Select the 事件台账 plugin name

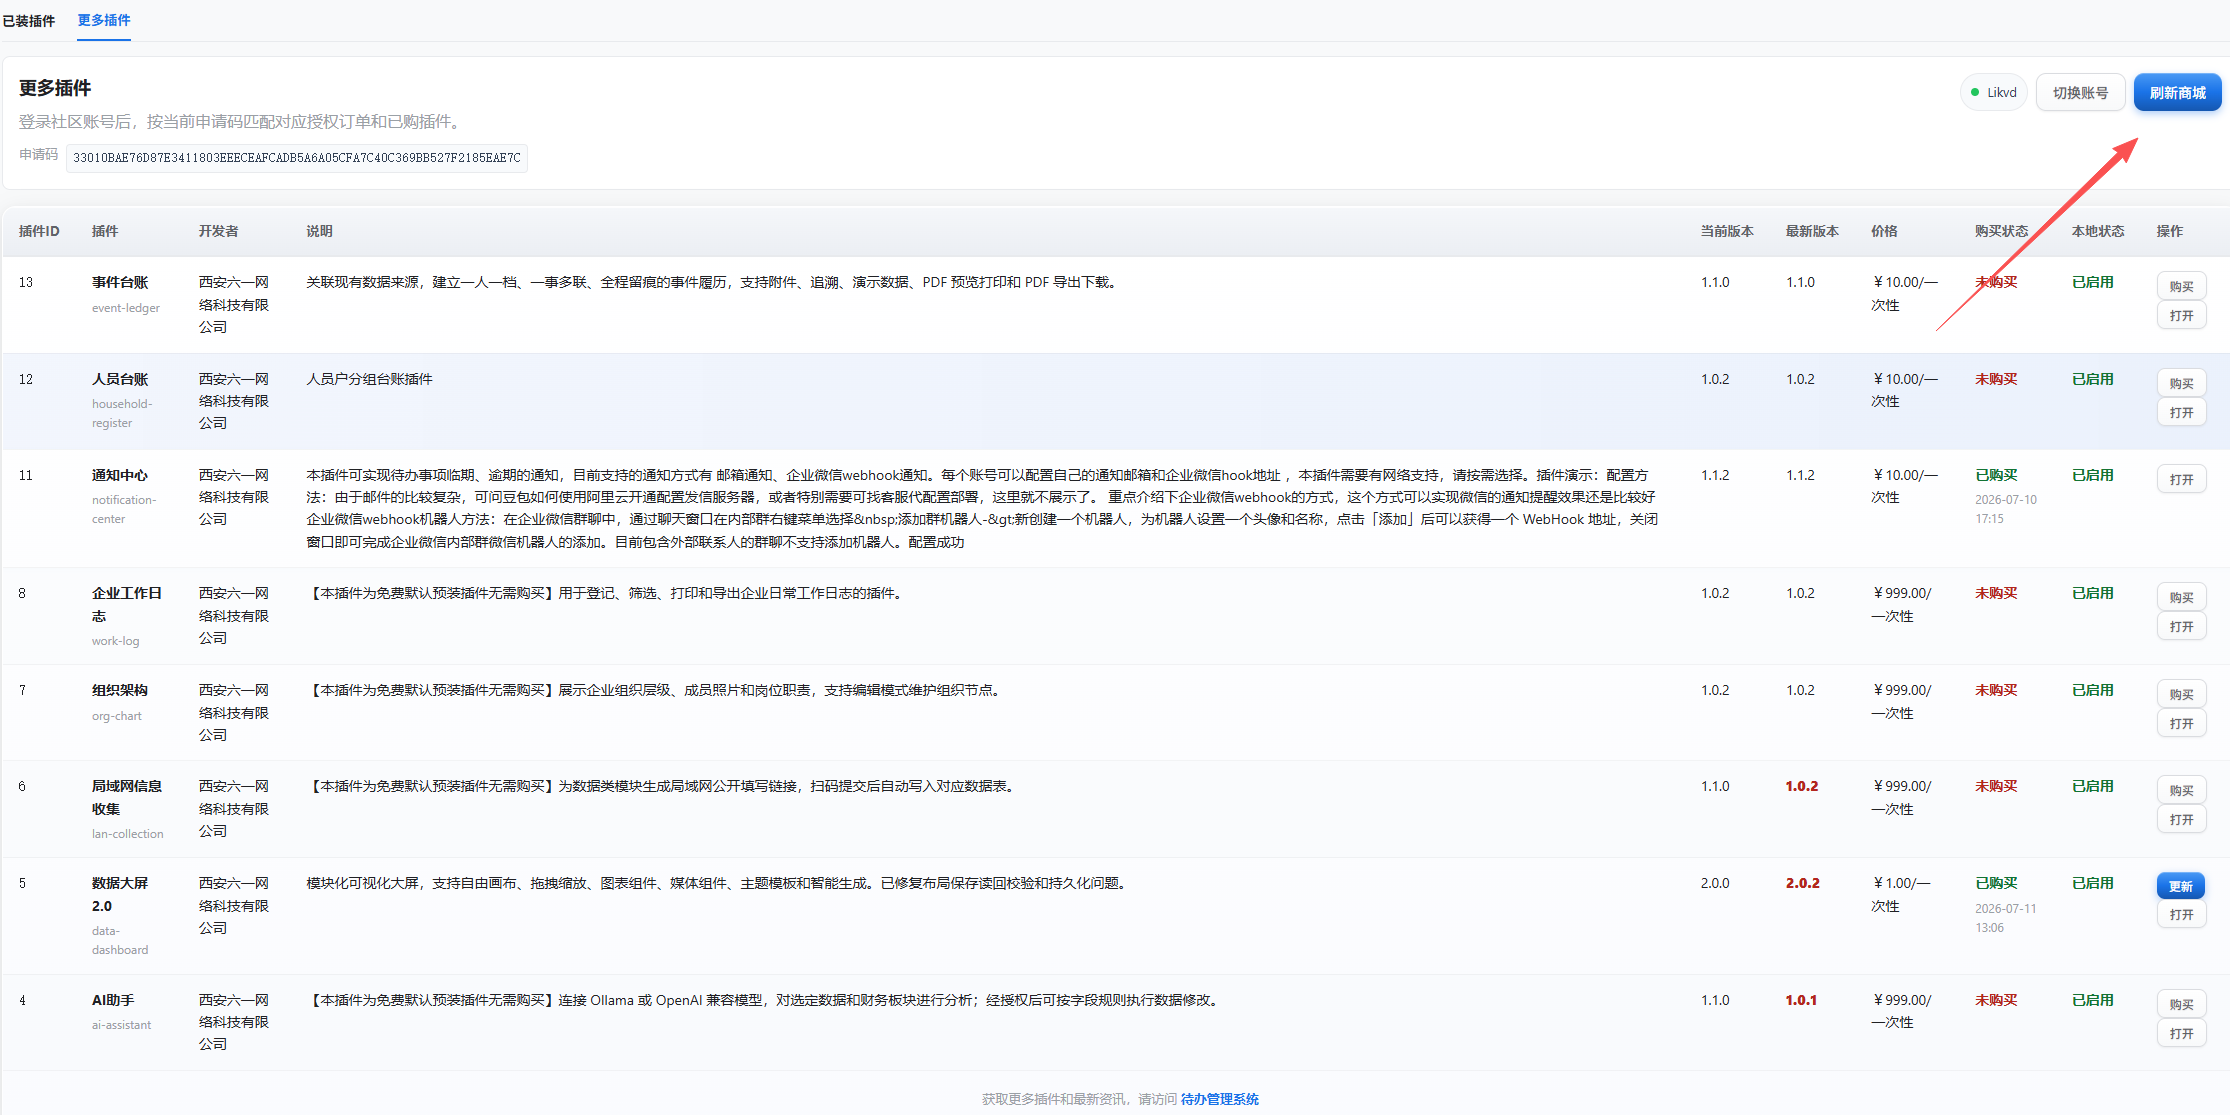point(120,282)
